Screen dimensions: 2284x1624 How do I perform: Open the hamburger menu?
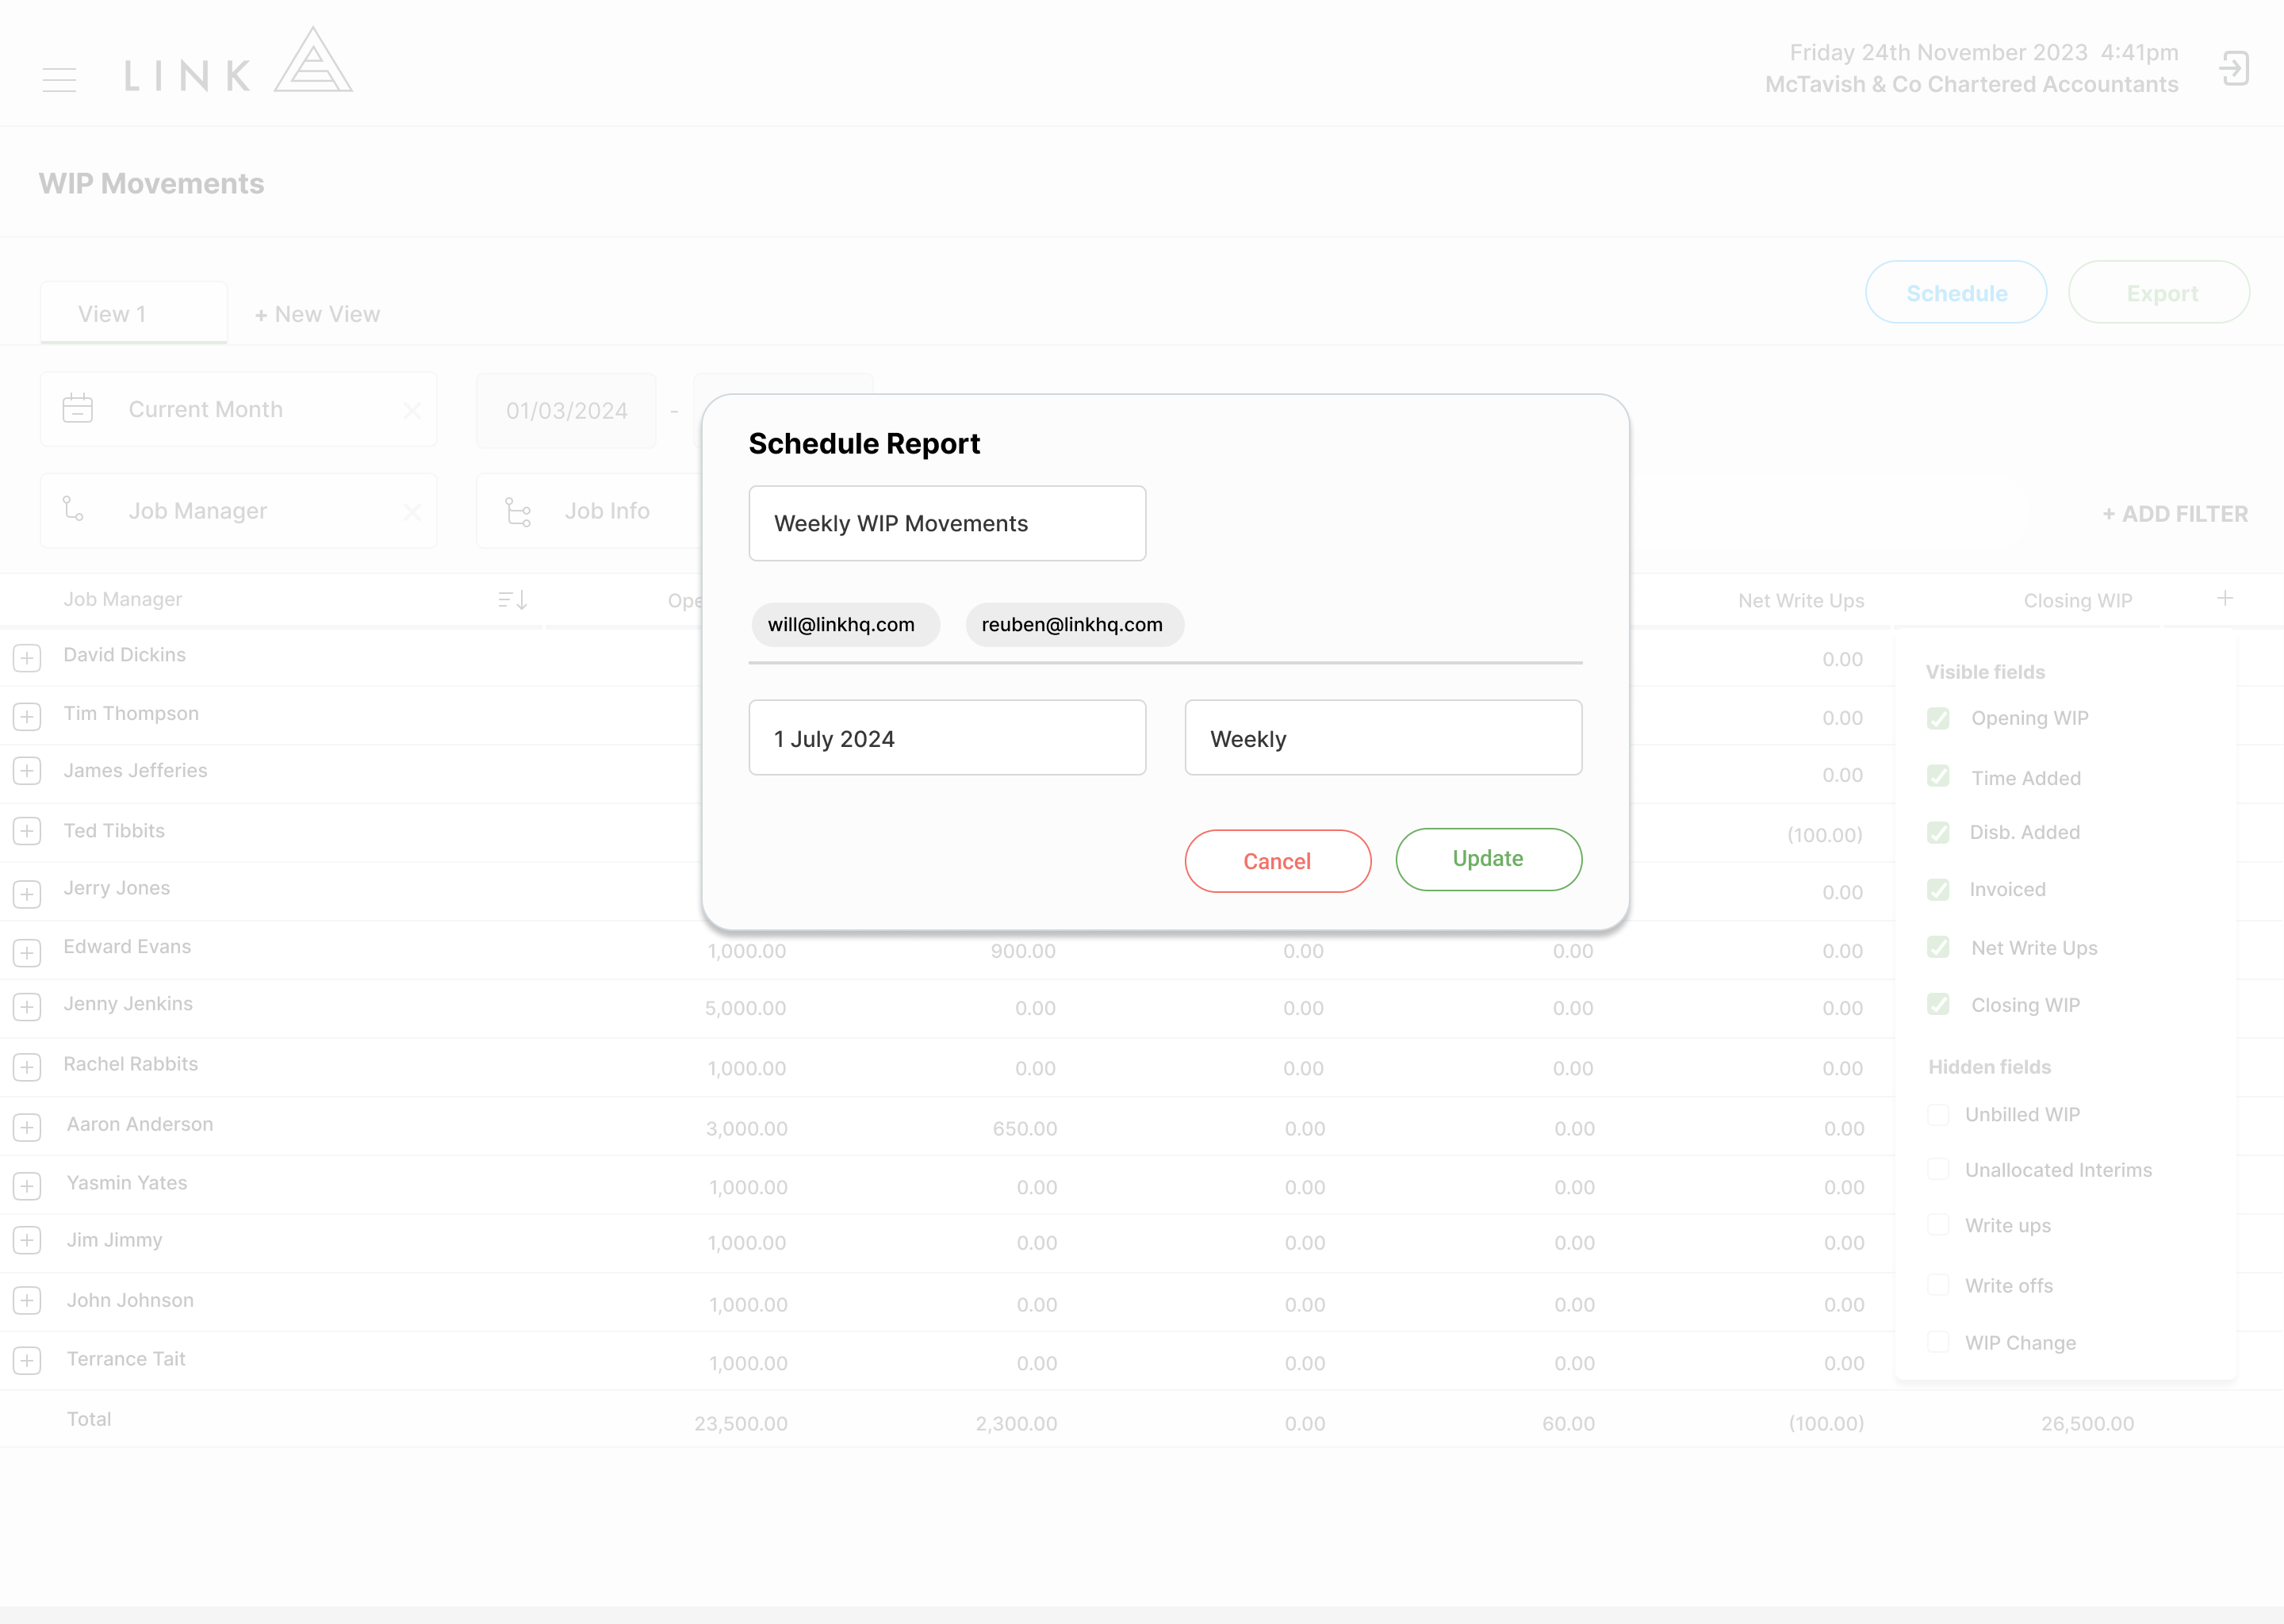[59, 79]
